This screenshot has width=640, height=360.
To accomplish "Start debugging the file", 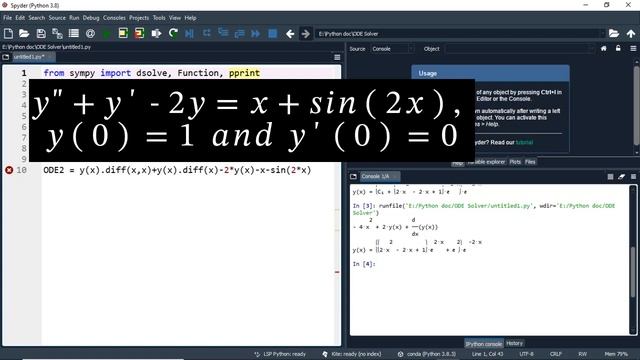I will click(189, 33).
